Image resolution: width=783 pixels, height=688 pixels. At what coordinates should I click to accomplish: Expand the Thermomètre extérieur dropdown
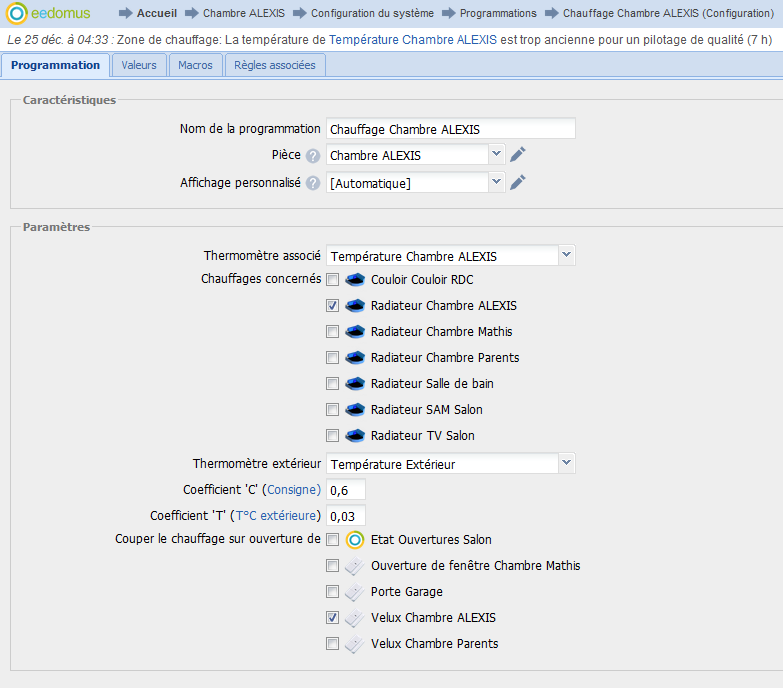tap(567, 463)
